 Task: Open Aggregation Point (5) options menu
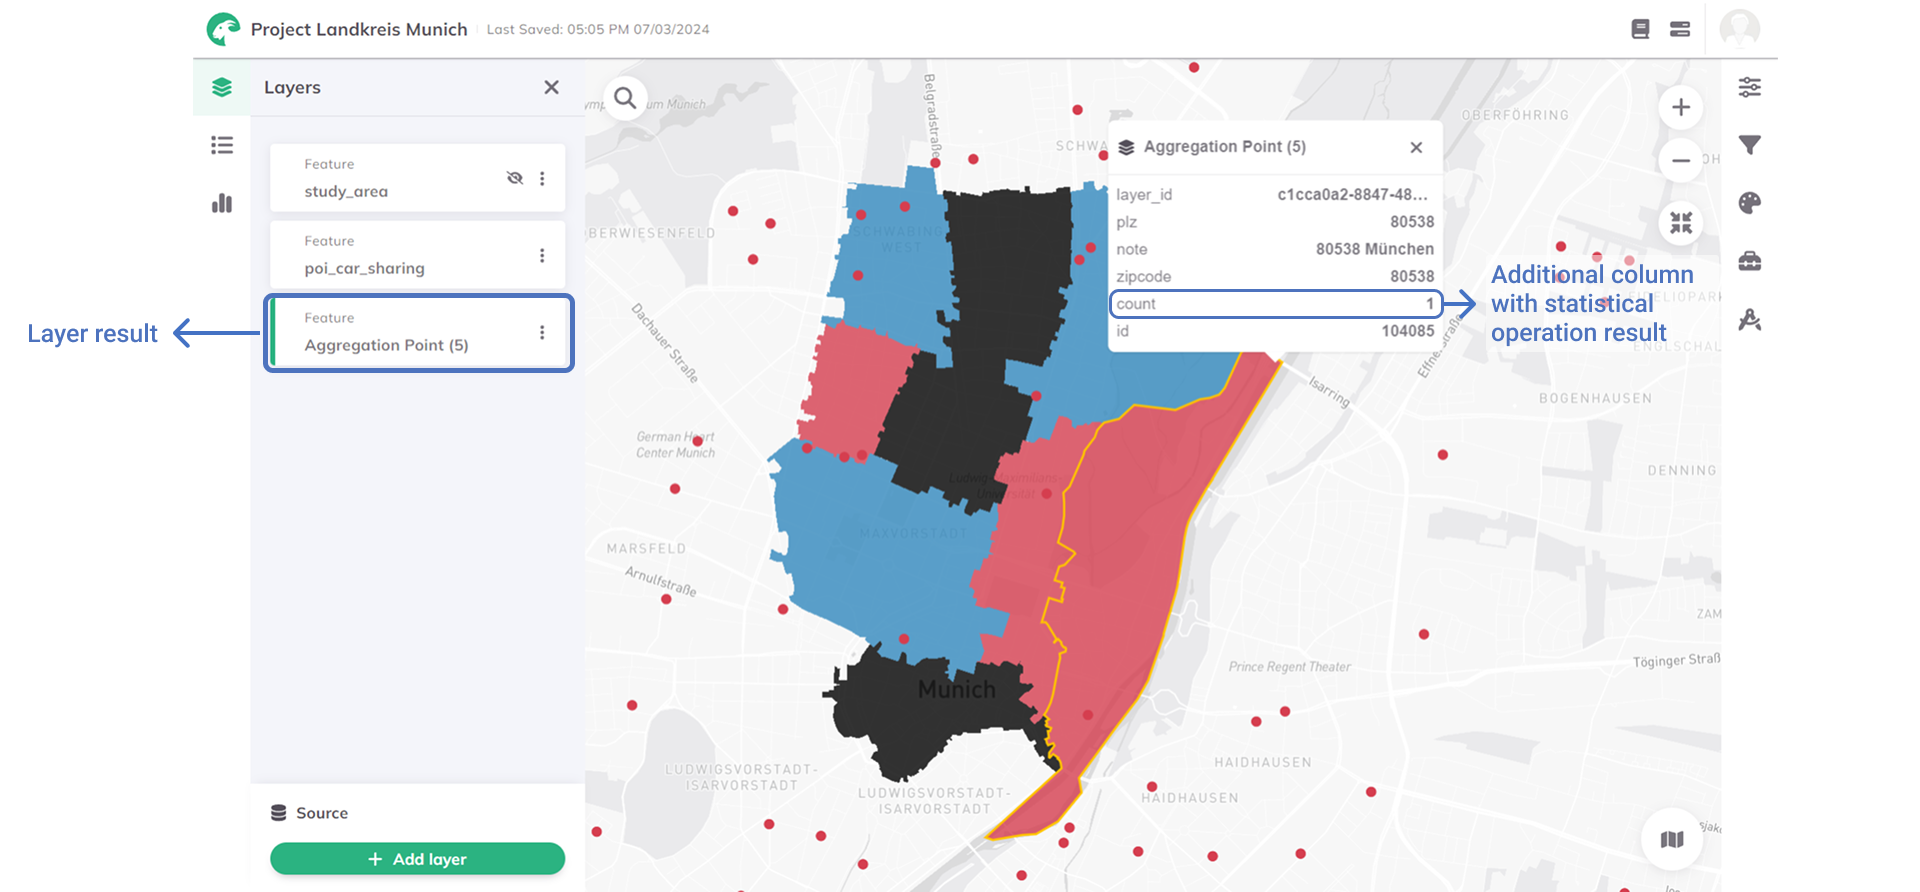point(542,332)
